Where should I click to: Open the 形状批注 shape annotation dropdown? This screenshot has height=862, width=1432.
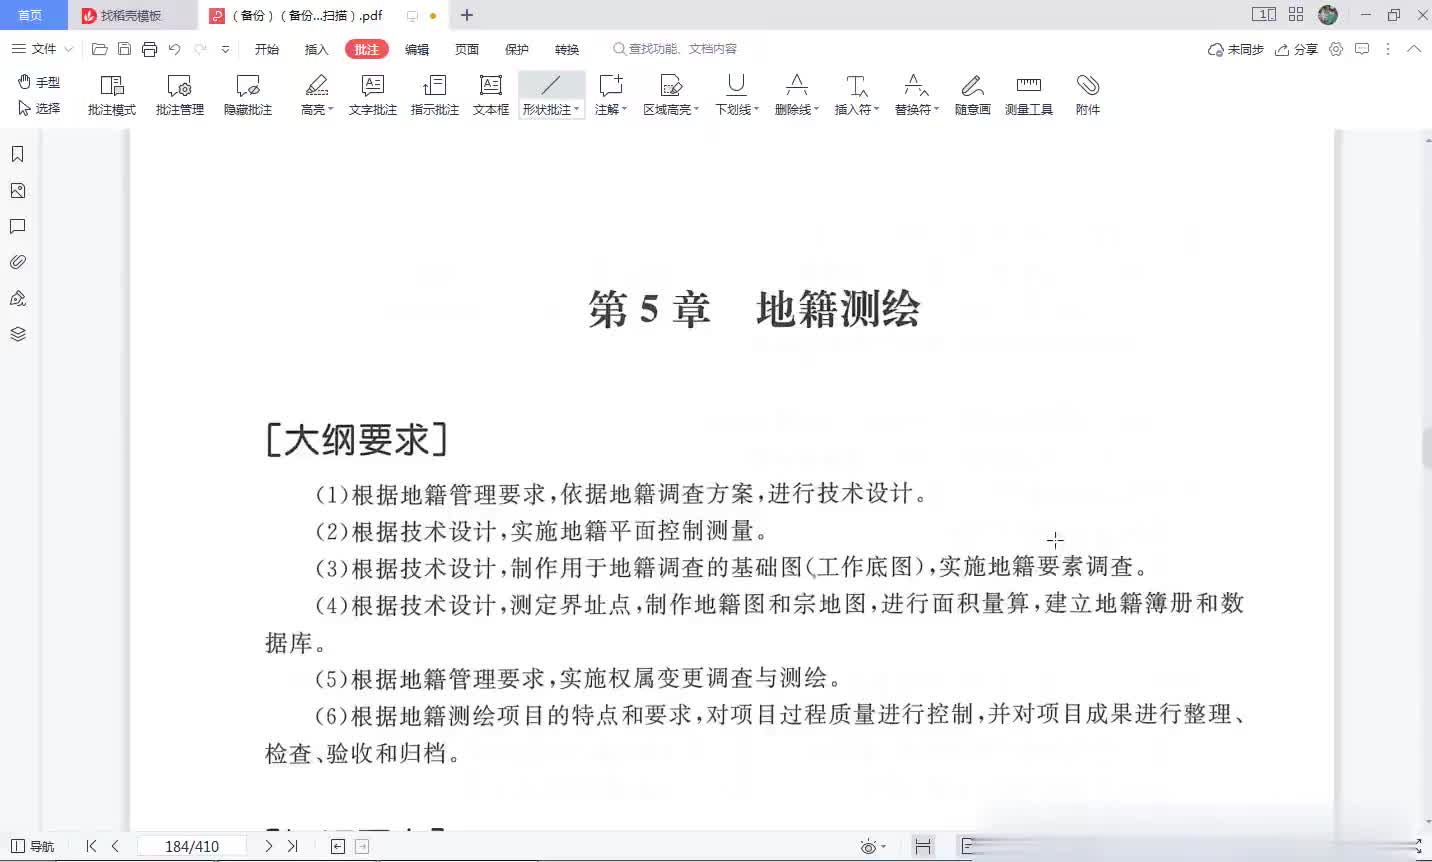click(576, 110)
